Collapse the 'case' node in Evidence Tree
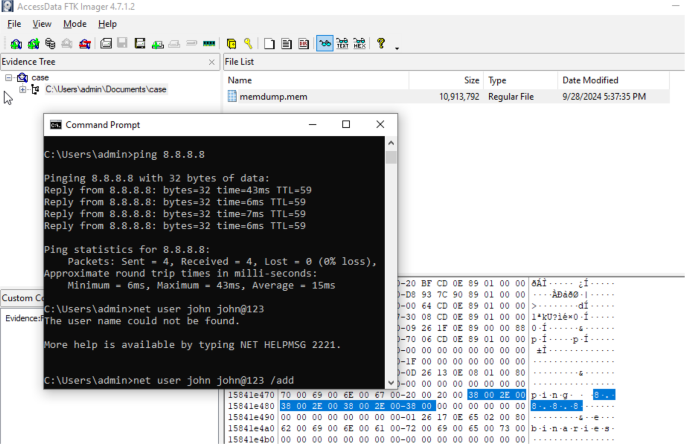This screenshot has width=685, height=444. point(8,77)
